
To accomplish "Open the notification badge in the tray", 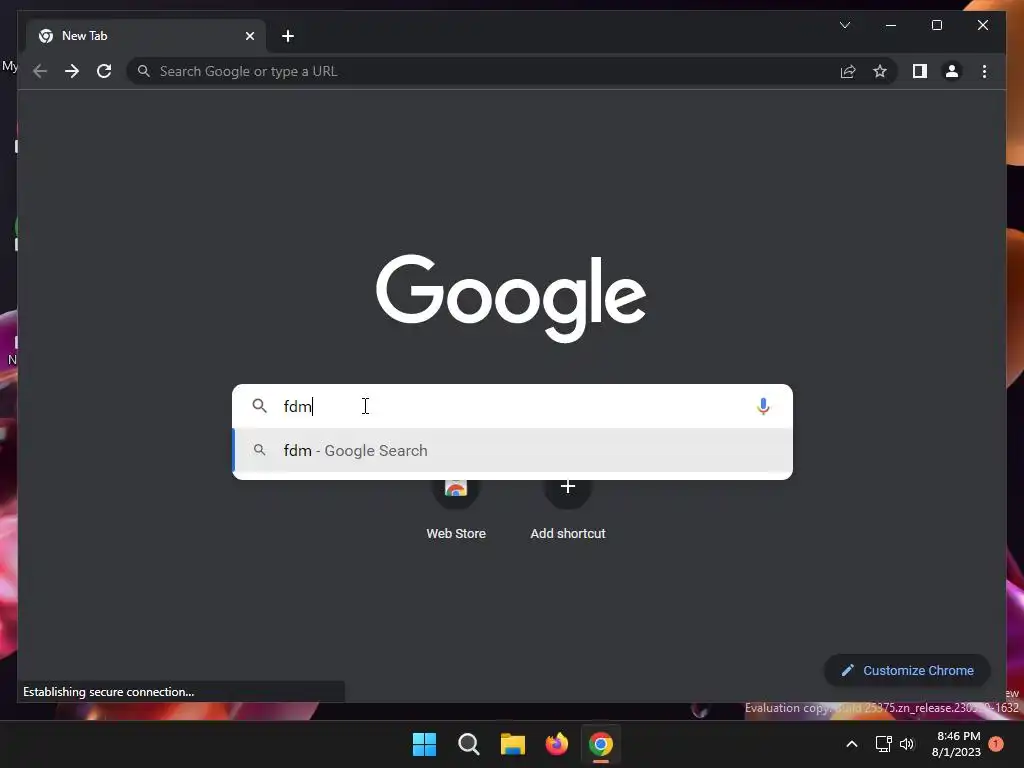I will click(x=996, y=744).
